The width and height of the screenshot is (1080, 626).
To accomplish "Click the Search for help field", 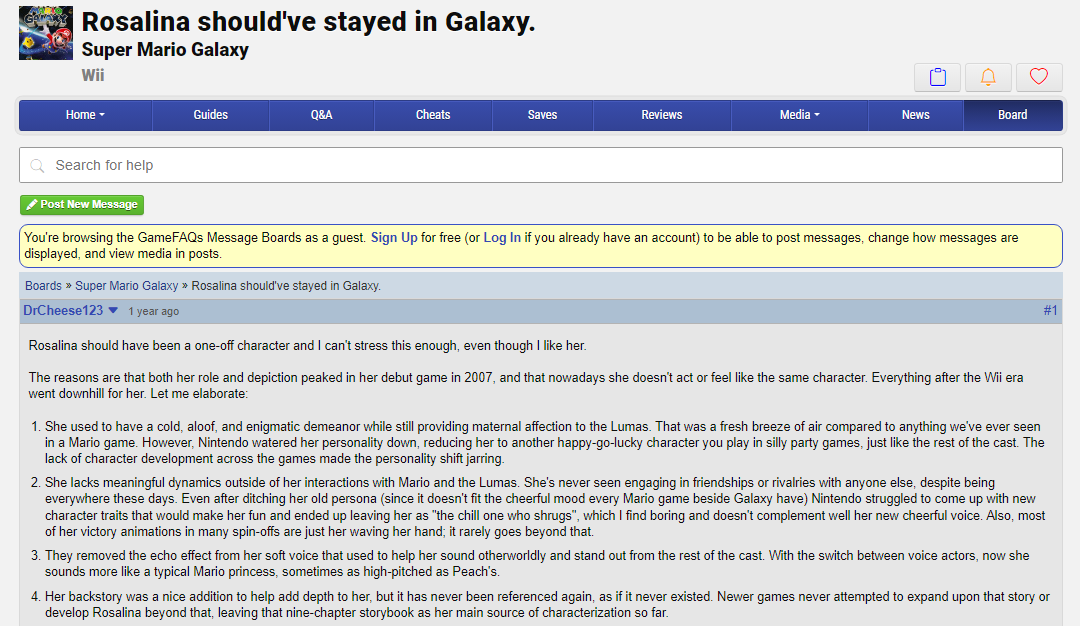I will point(541,165).
